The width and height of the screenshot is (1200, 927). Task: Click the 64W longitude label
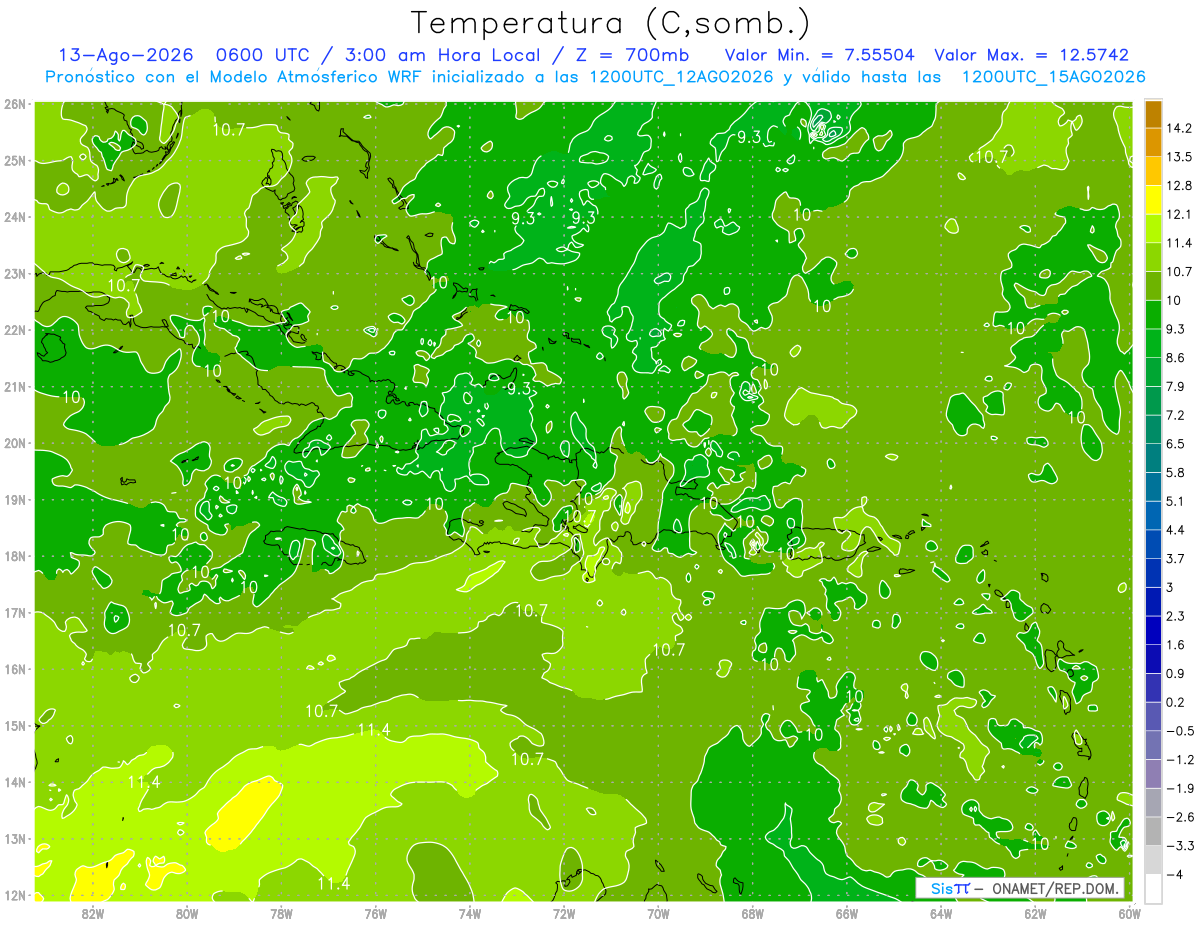click(941, 913)
